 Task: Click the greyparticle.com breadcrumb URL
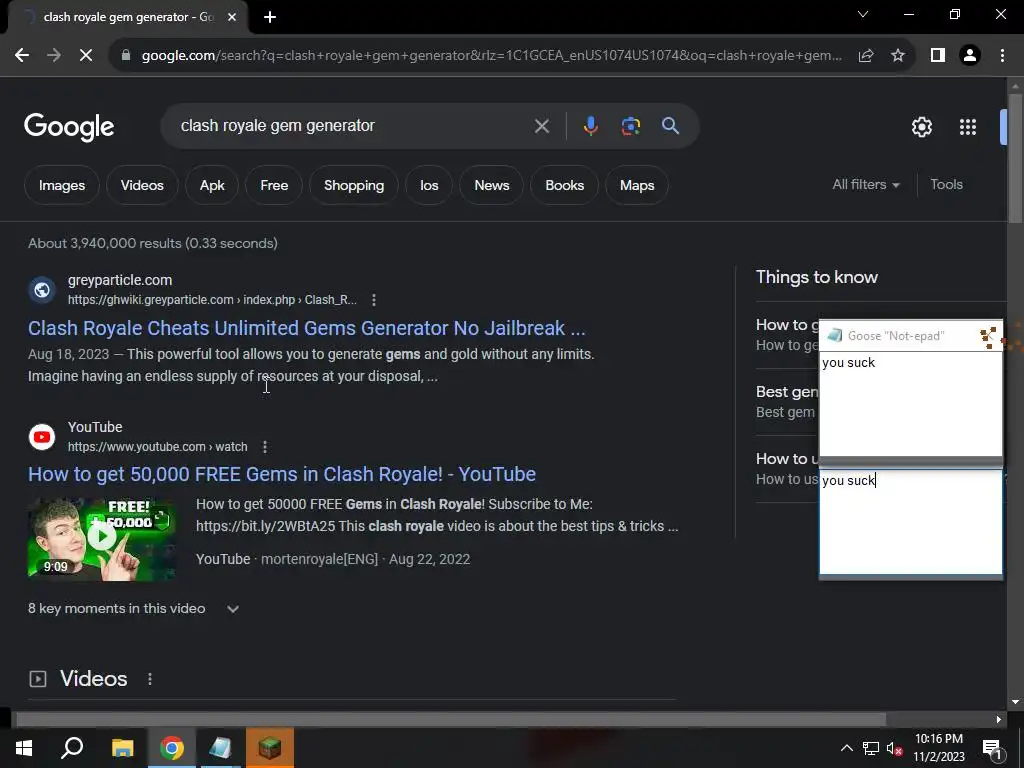[212, 300]
